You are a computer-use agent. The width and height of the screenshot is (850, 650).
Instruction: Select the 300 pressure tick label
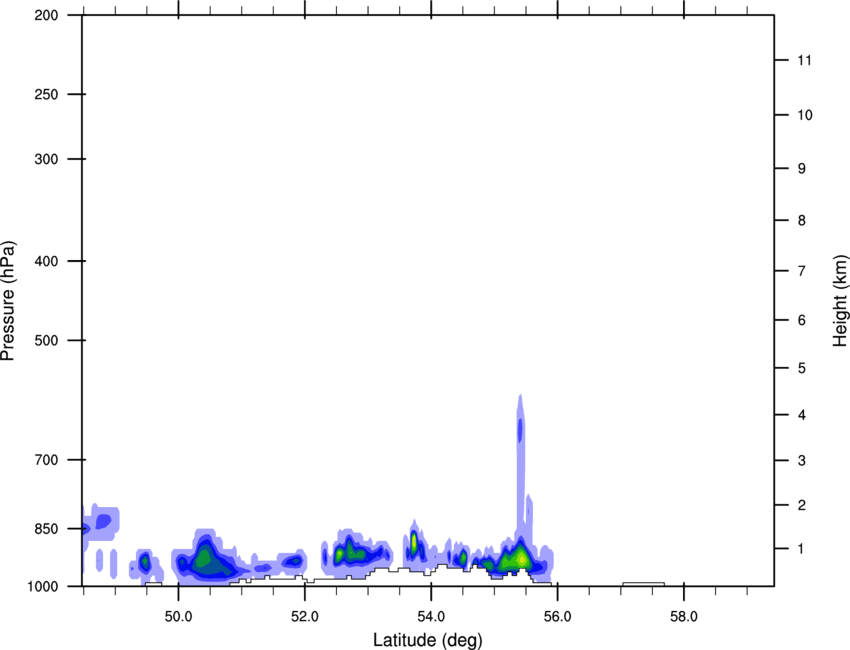click(46, 159)
